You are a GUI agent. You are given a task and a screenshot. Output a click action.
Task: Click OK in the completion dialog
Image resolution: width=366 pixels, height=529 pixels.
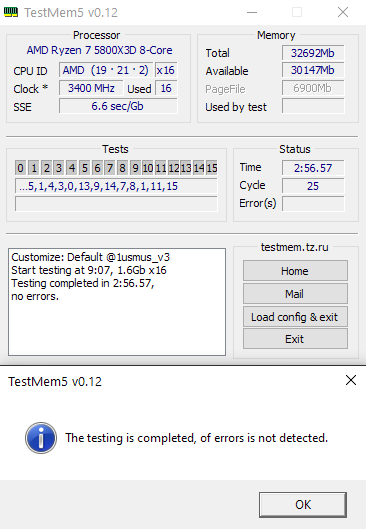[x=303, y=505]
